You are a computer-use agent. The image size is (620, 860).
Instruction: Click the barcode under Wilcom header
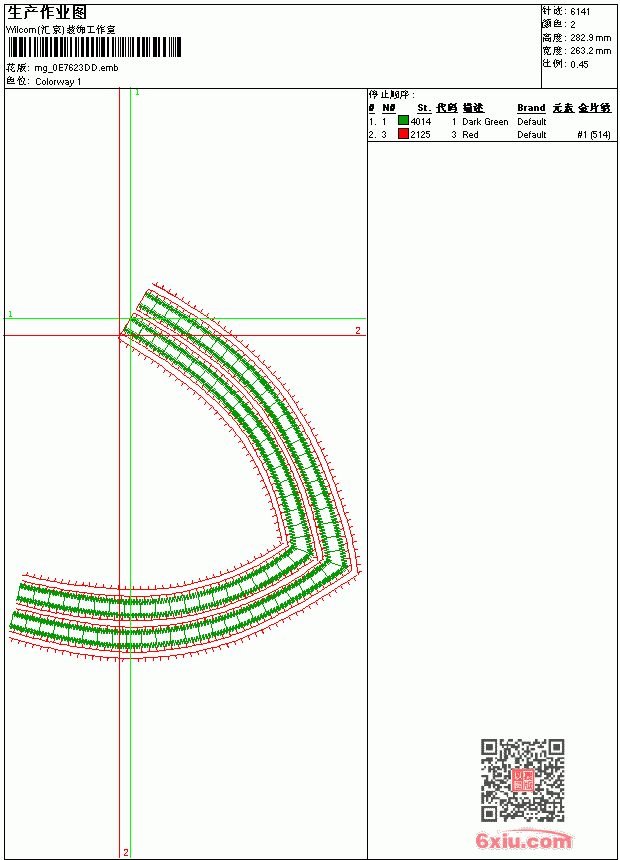pos(94,47)
